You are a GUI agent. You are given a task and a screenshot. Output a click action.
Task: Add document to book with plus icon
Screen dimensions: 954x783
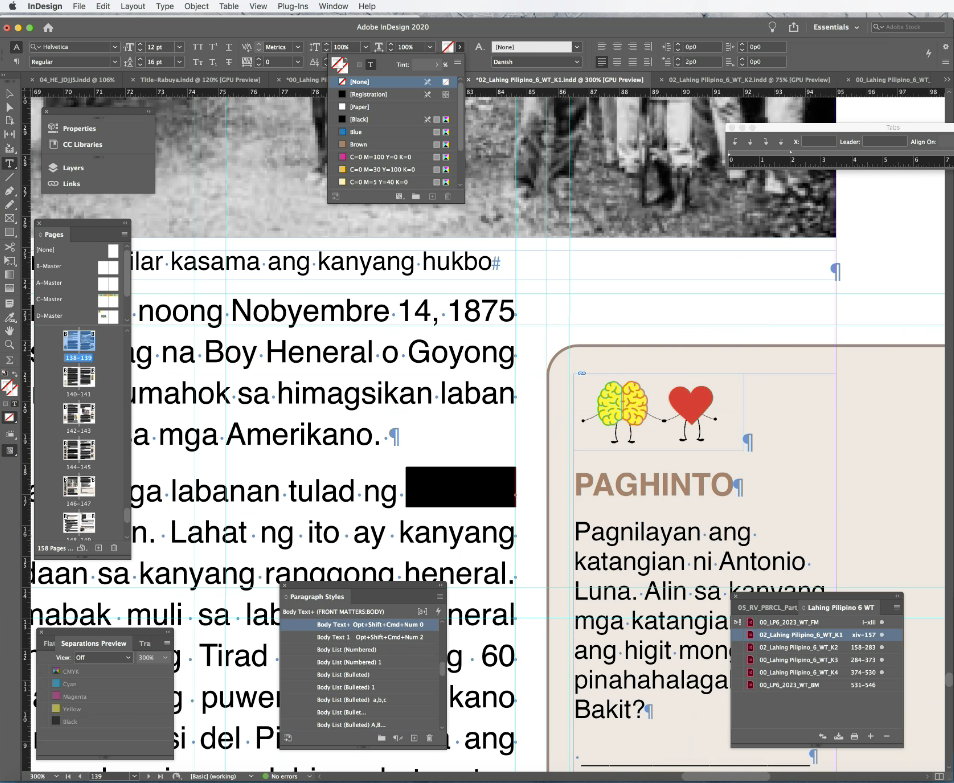[871, 736]
